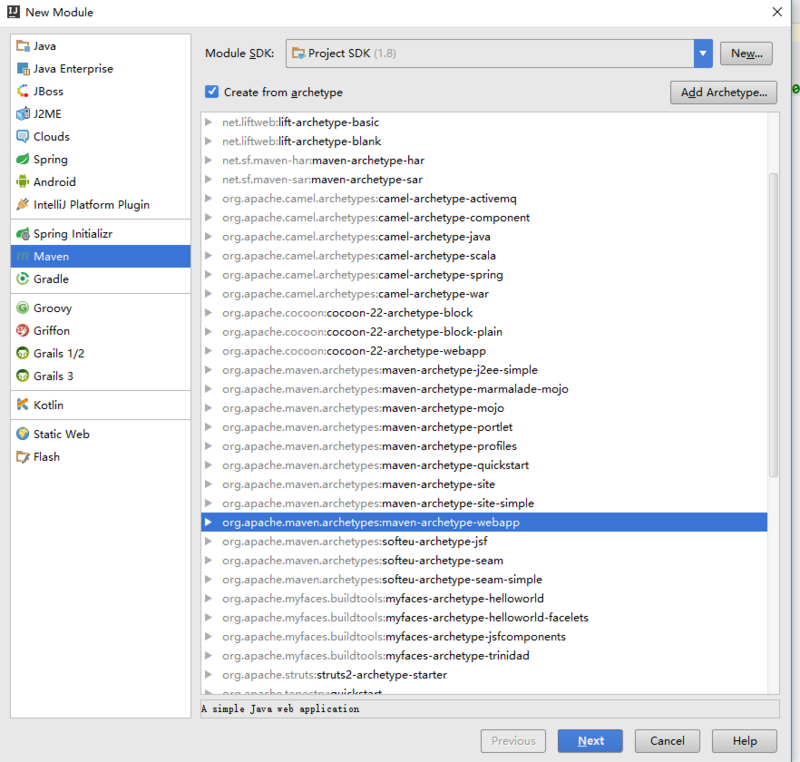The height and width of the screenshot is (762, 800).
Task: Click the Spring Initializr icon
Action: 22,234
